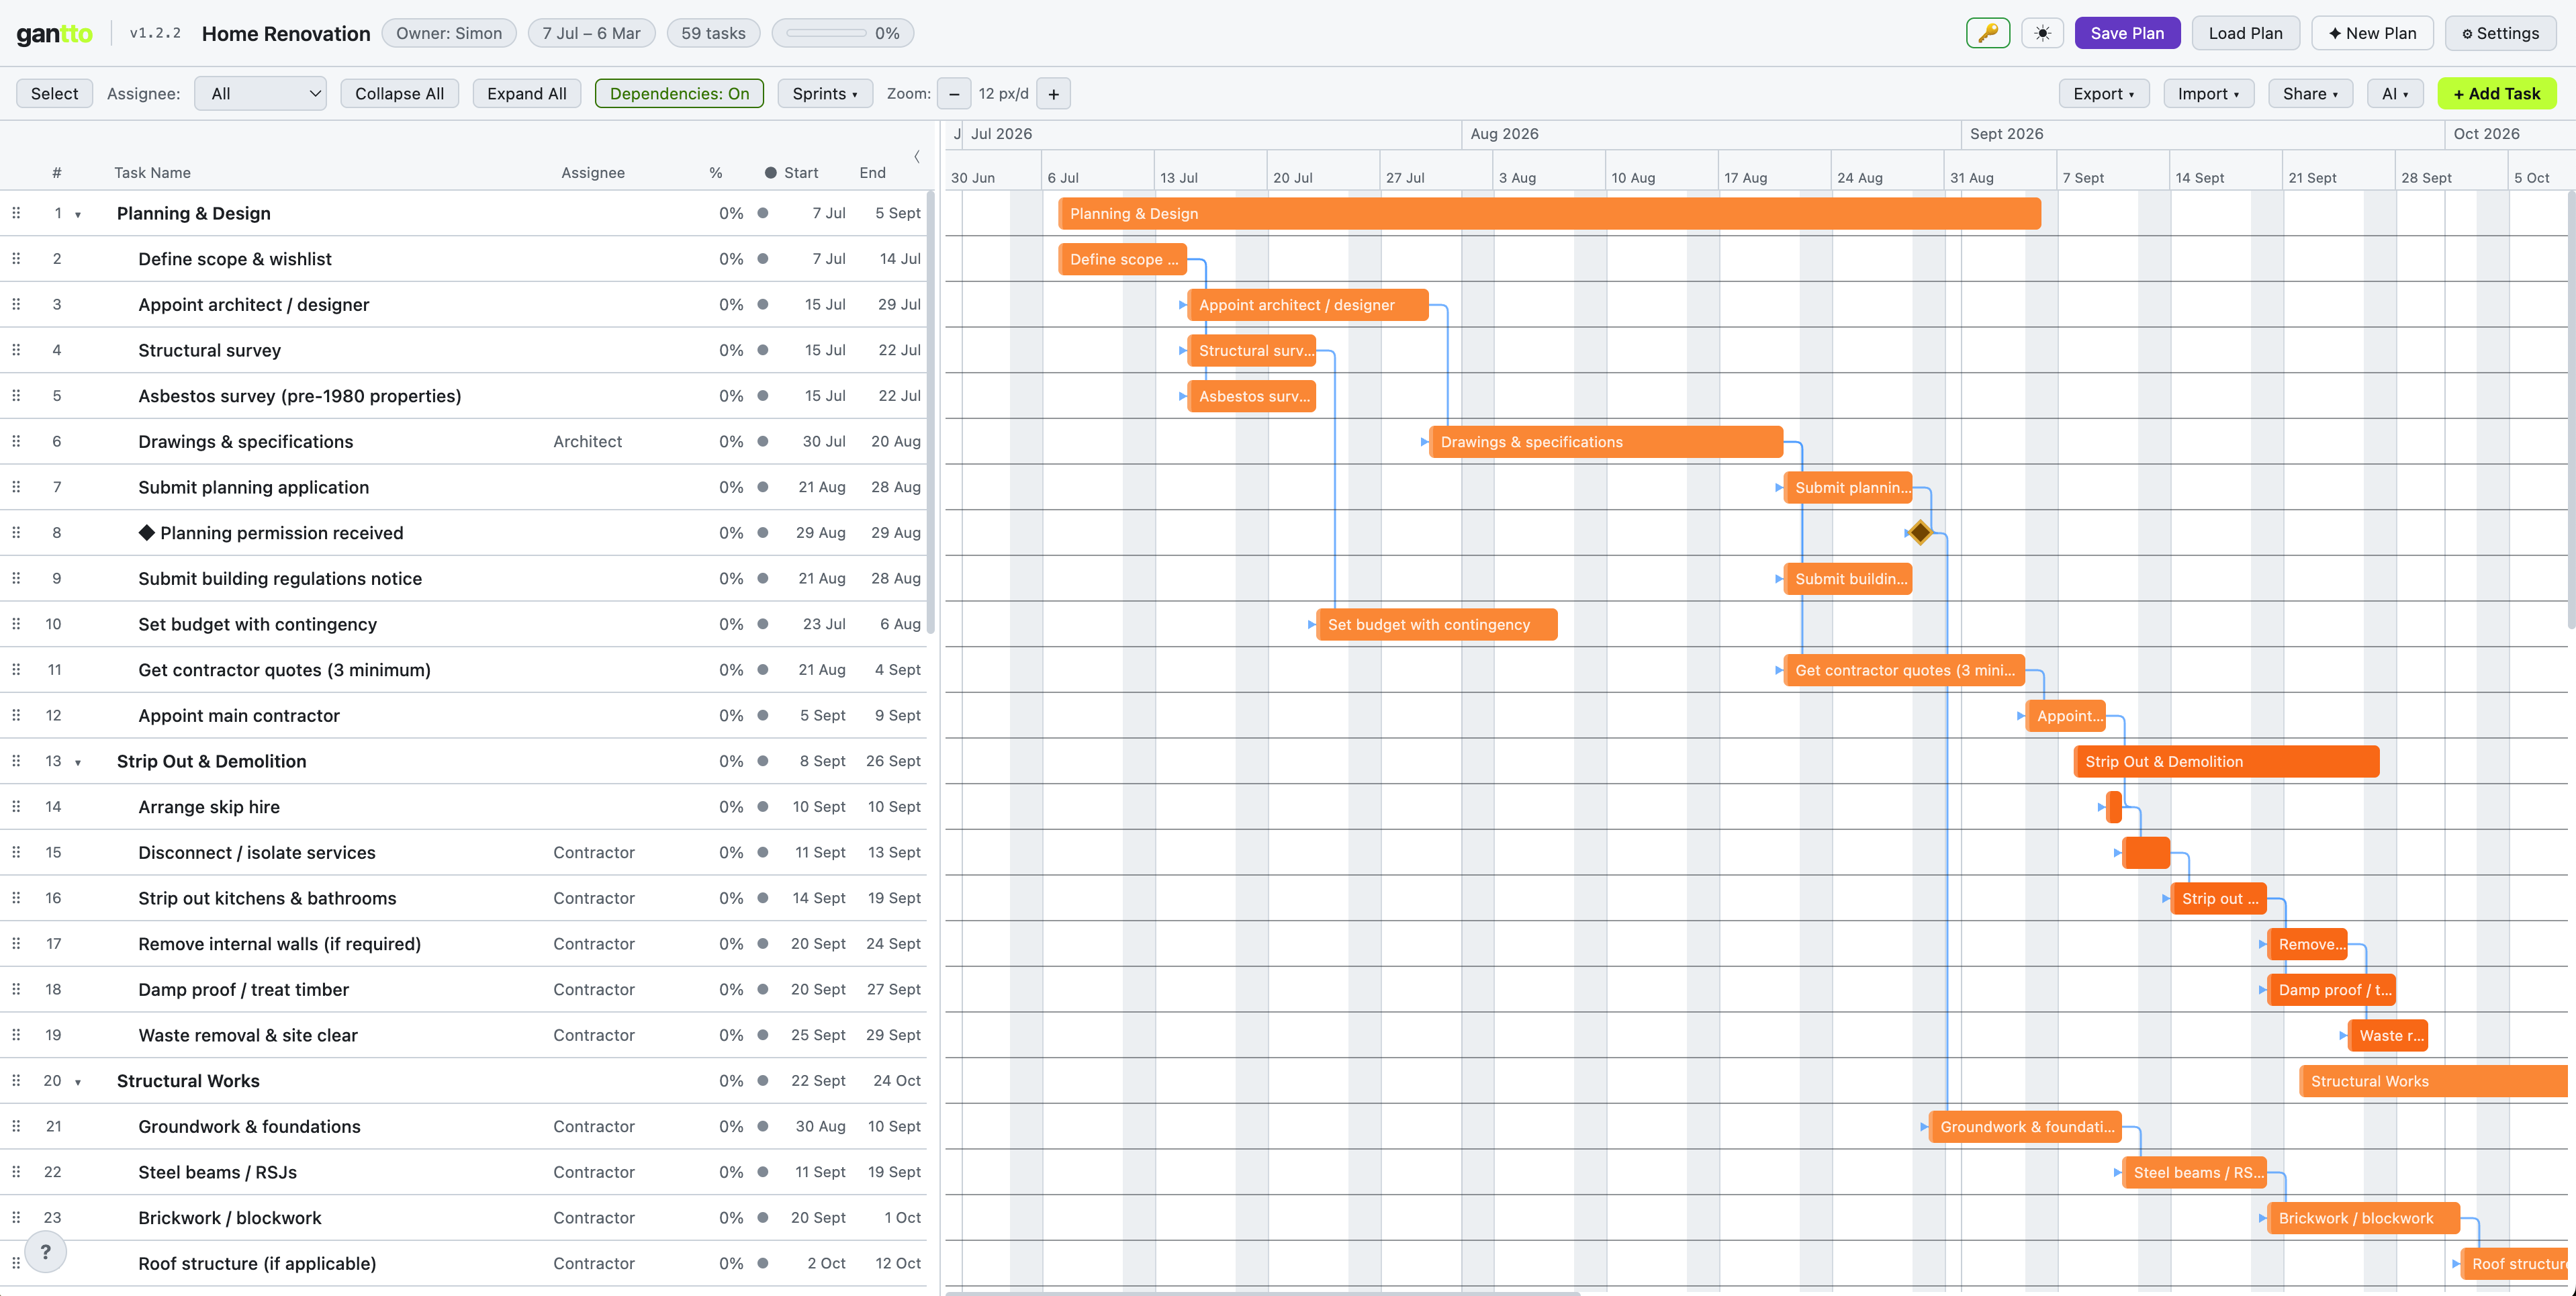Click drag handle of Strip Out & Demolition row
Viewport: 2576px width, 1296px height.
coord(16,761)
